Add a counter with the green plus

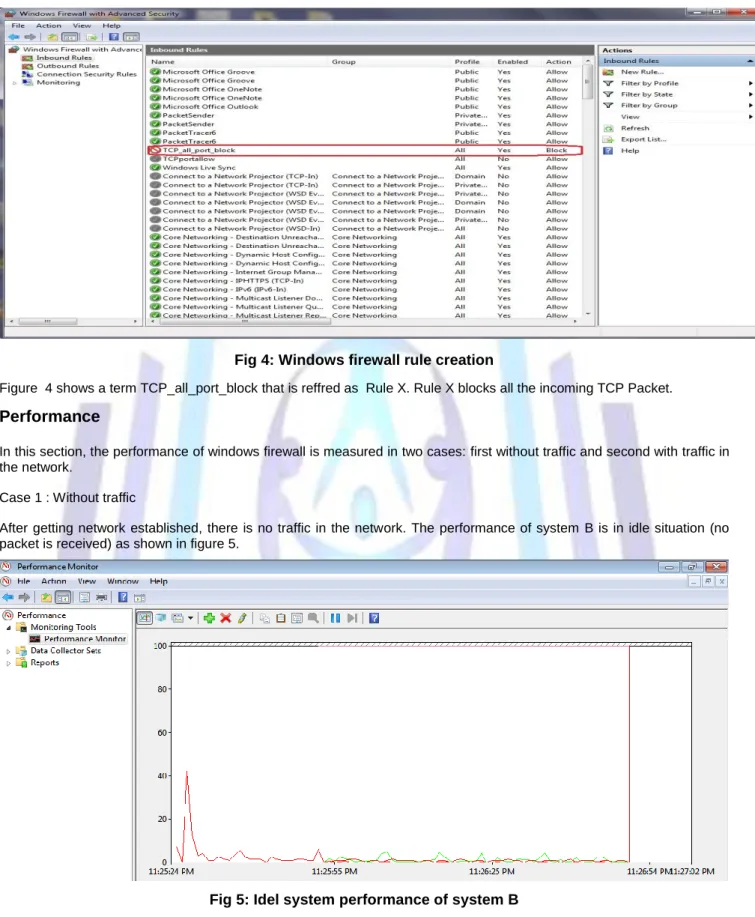[x=209, y=618]
